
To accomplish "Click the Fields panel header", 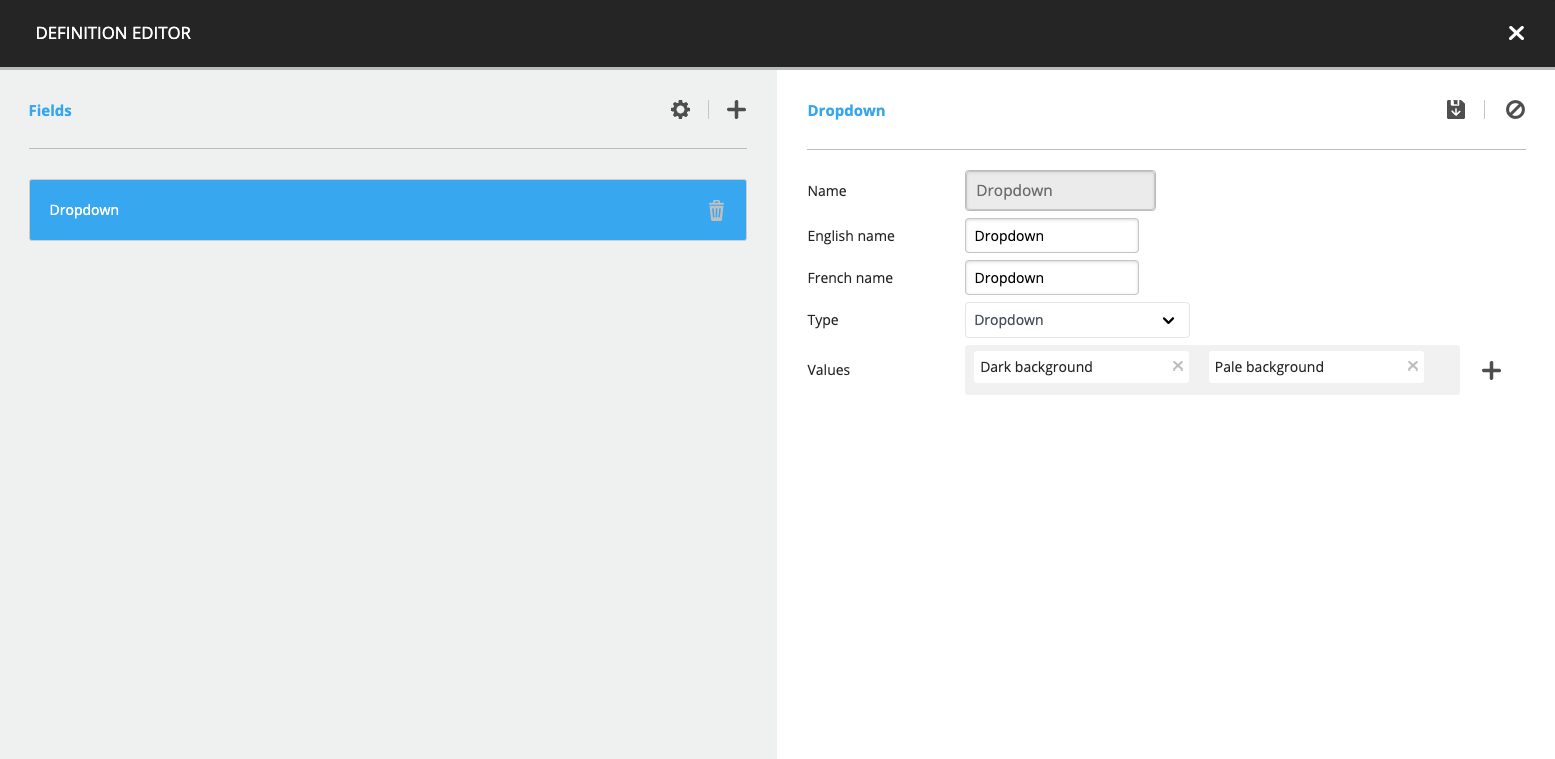I will (x=50, y=110).
